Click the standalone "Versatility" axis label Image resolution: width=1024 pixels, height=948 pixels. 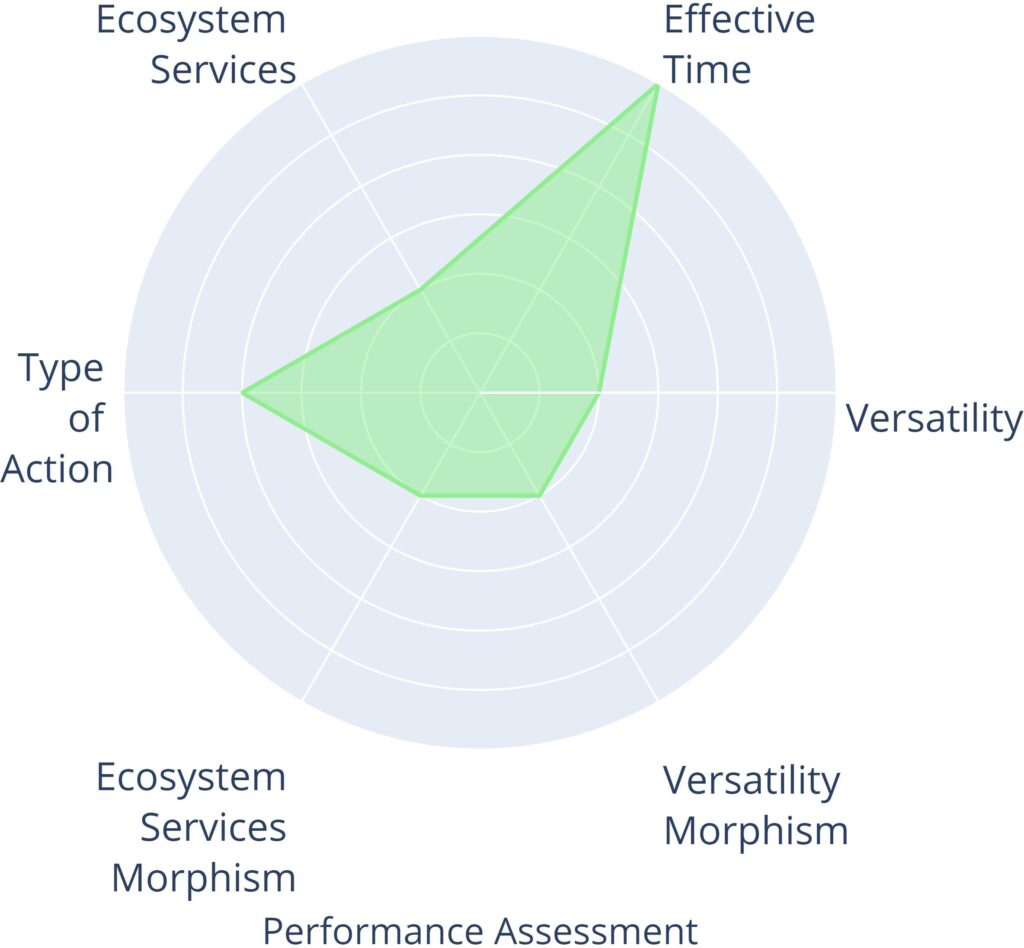click(934, 418)
